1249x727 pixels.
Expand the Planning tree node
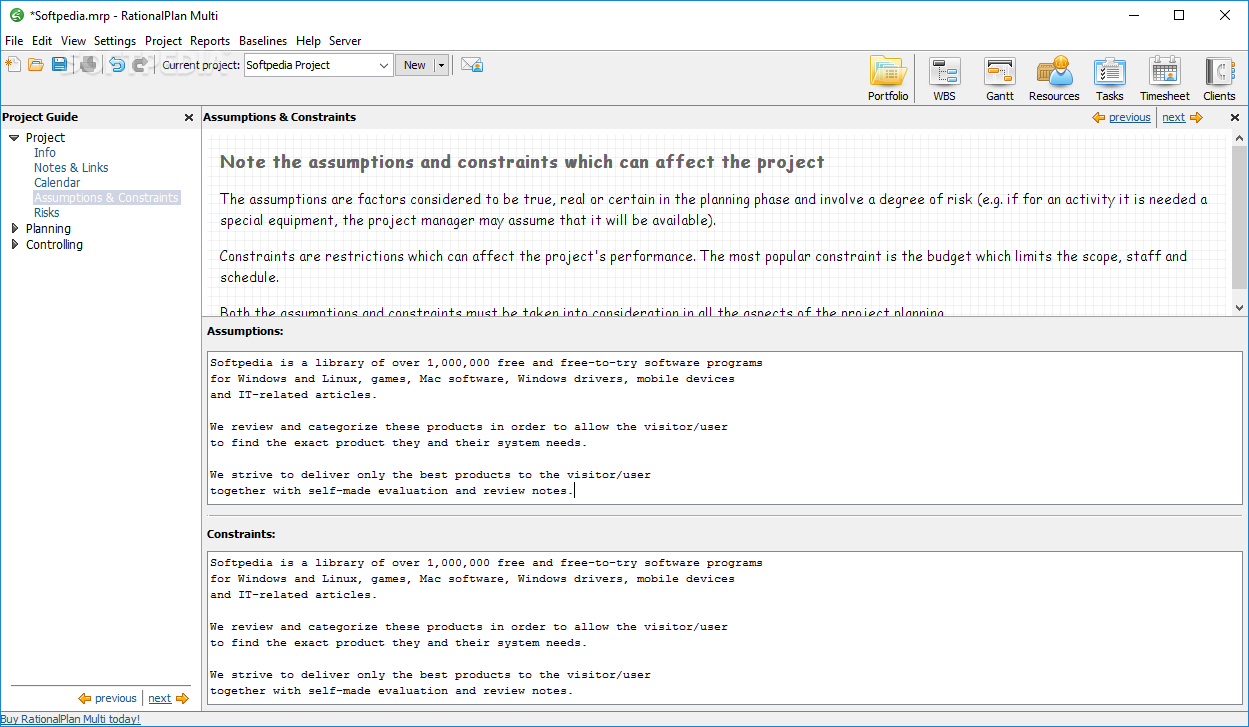tap(14, 229)
